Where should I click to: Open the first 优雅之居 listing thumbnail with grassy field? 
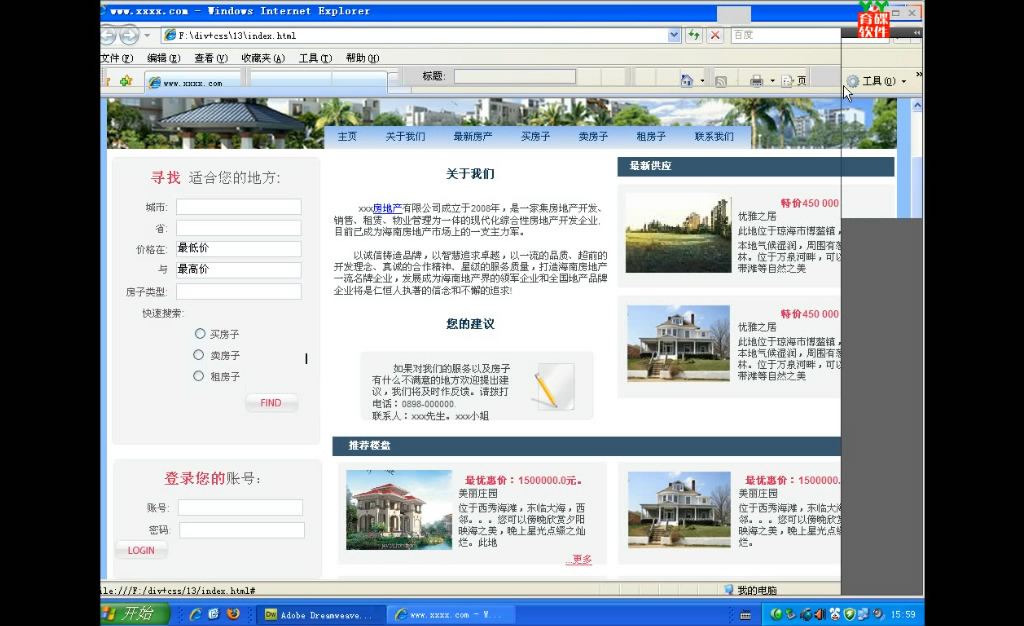(x=678, y=234)
